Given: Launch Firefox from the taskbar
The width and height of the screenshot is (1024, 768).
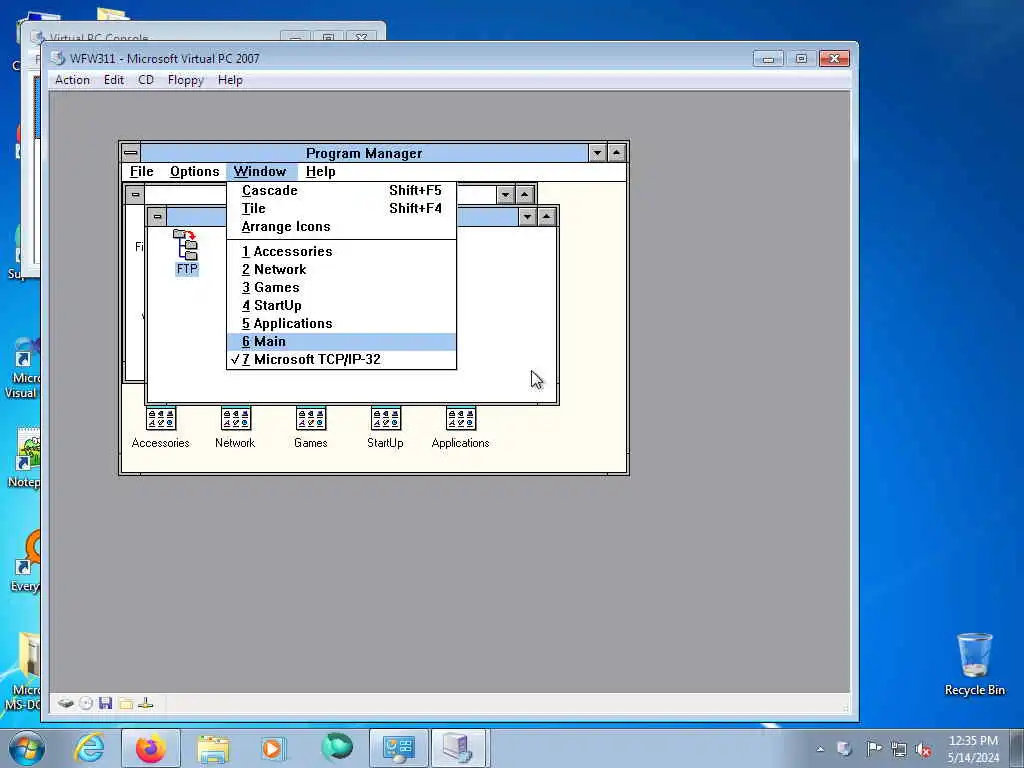Looking at the screenshot, I should click(151, 748).
